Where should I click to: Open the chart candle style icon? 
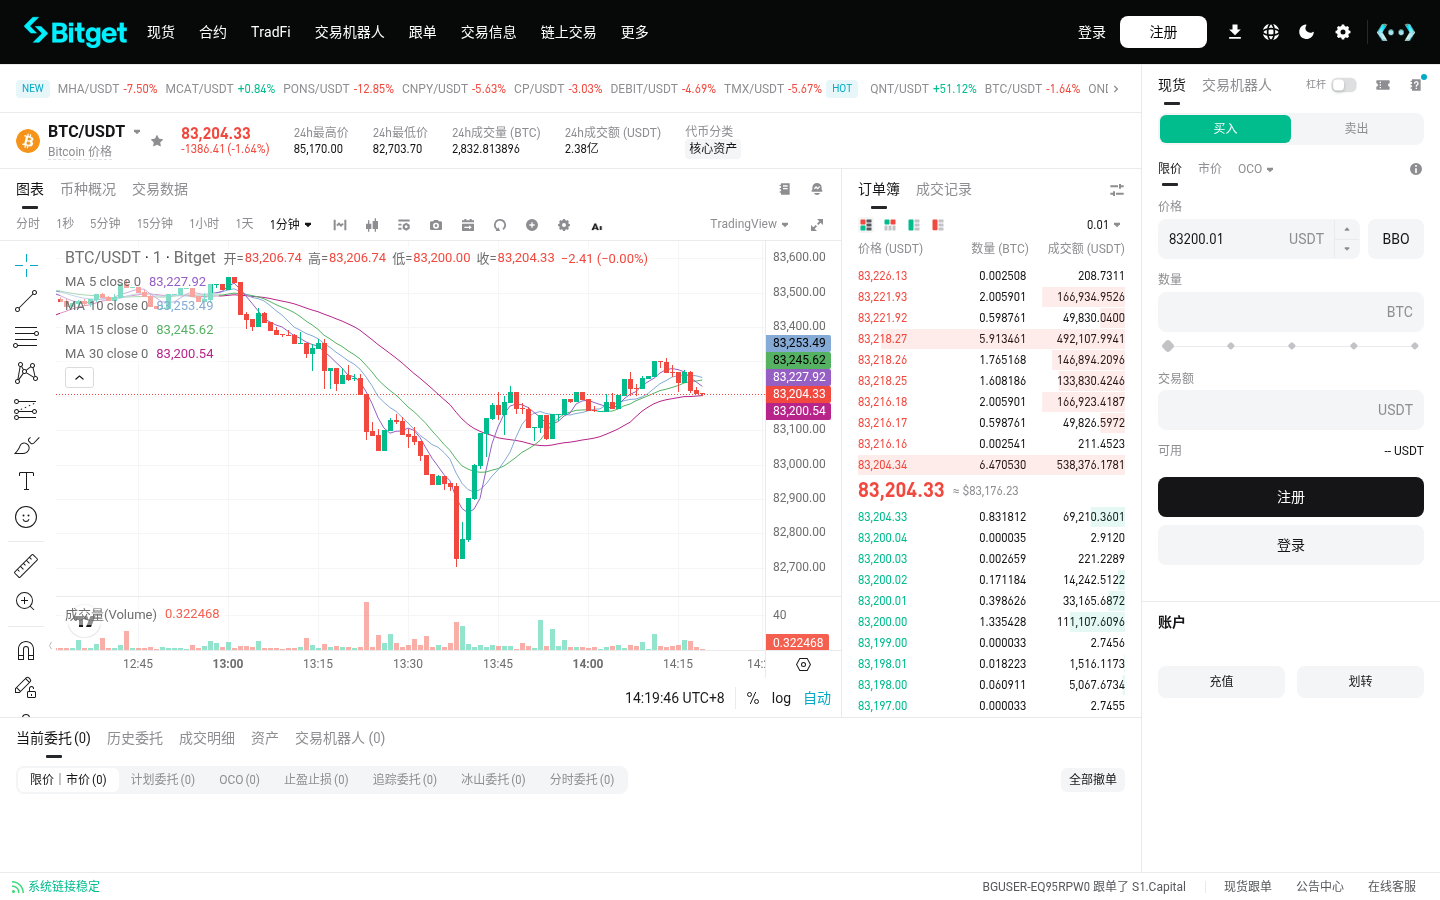[x=372, y=225]
